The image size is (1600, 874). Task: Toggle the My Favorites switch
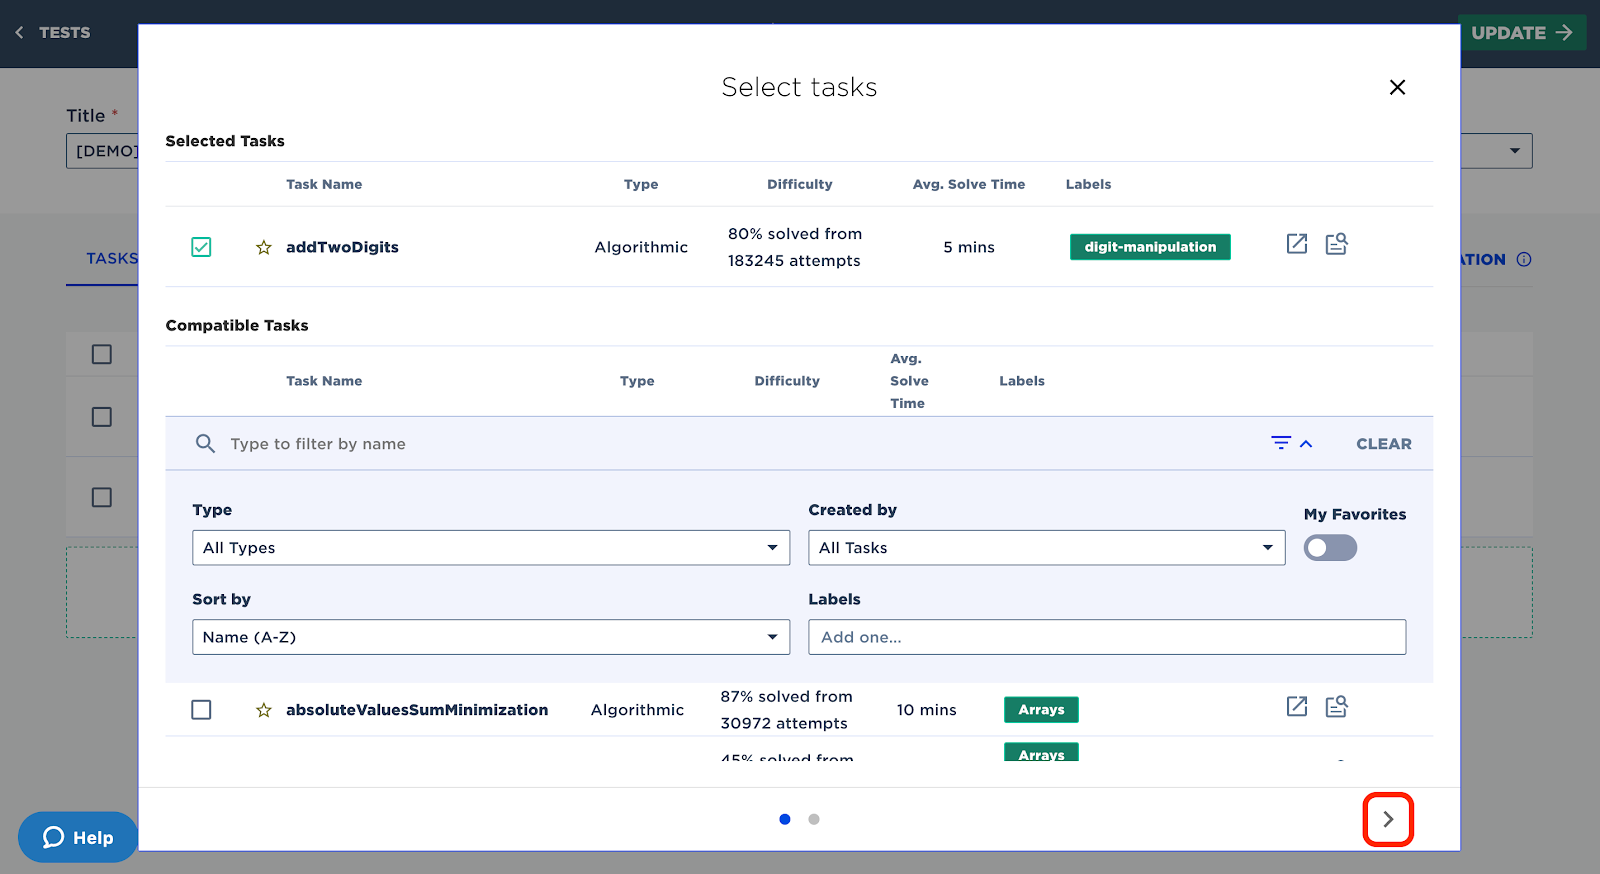point(1330,548)
